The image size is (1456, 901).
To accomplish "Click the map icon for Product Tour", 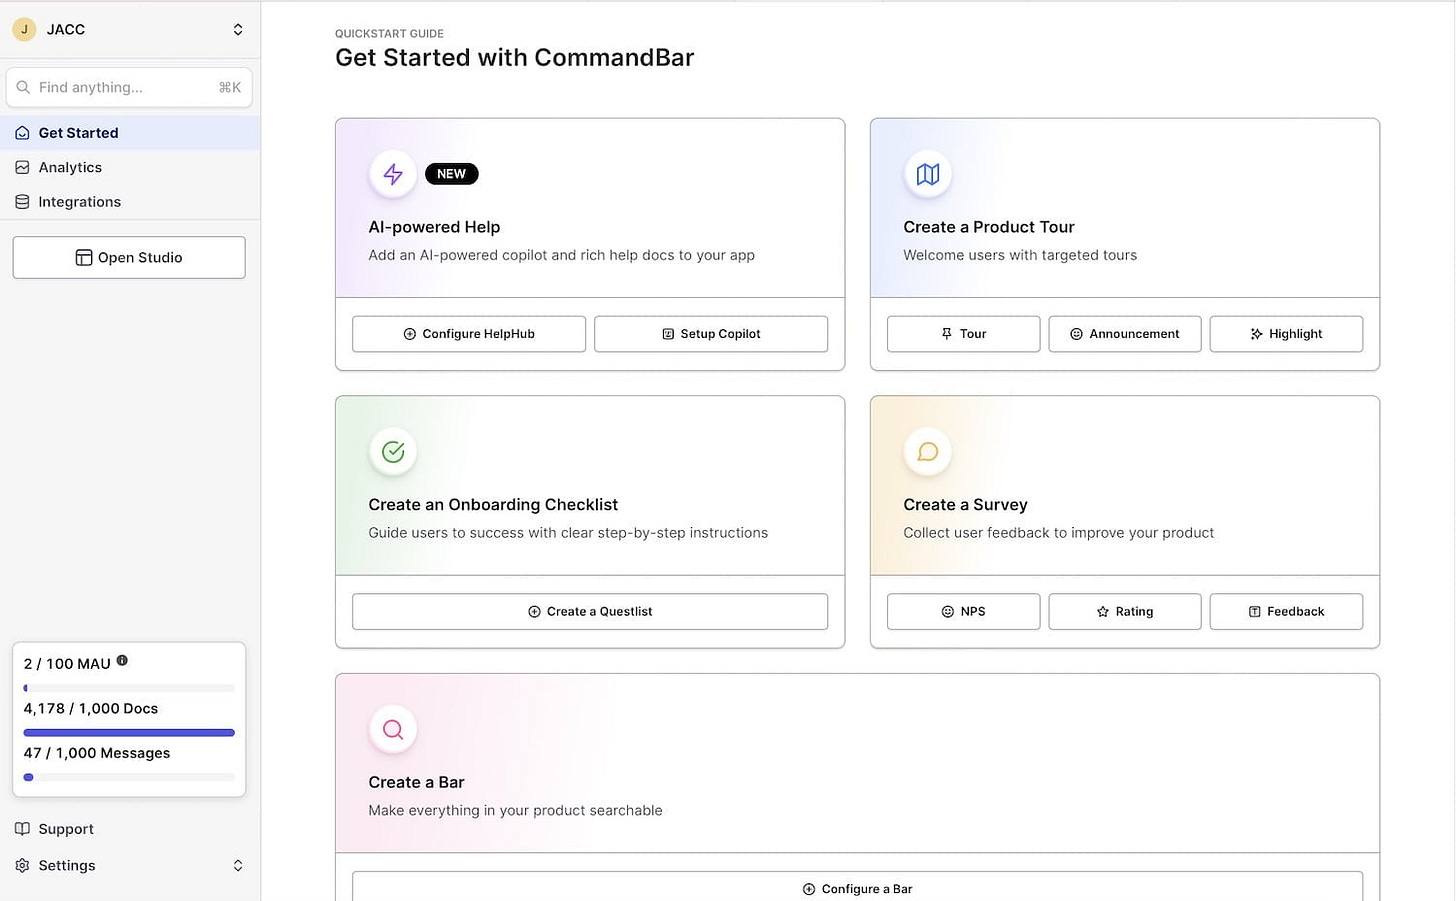I will coord(928,174).
